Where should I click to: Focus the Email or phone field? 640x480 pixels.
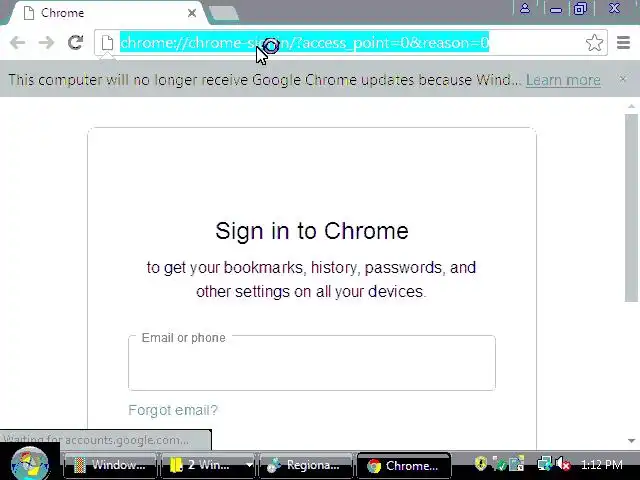tap(312, 363)
